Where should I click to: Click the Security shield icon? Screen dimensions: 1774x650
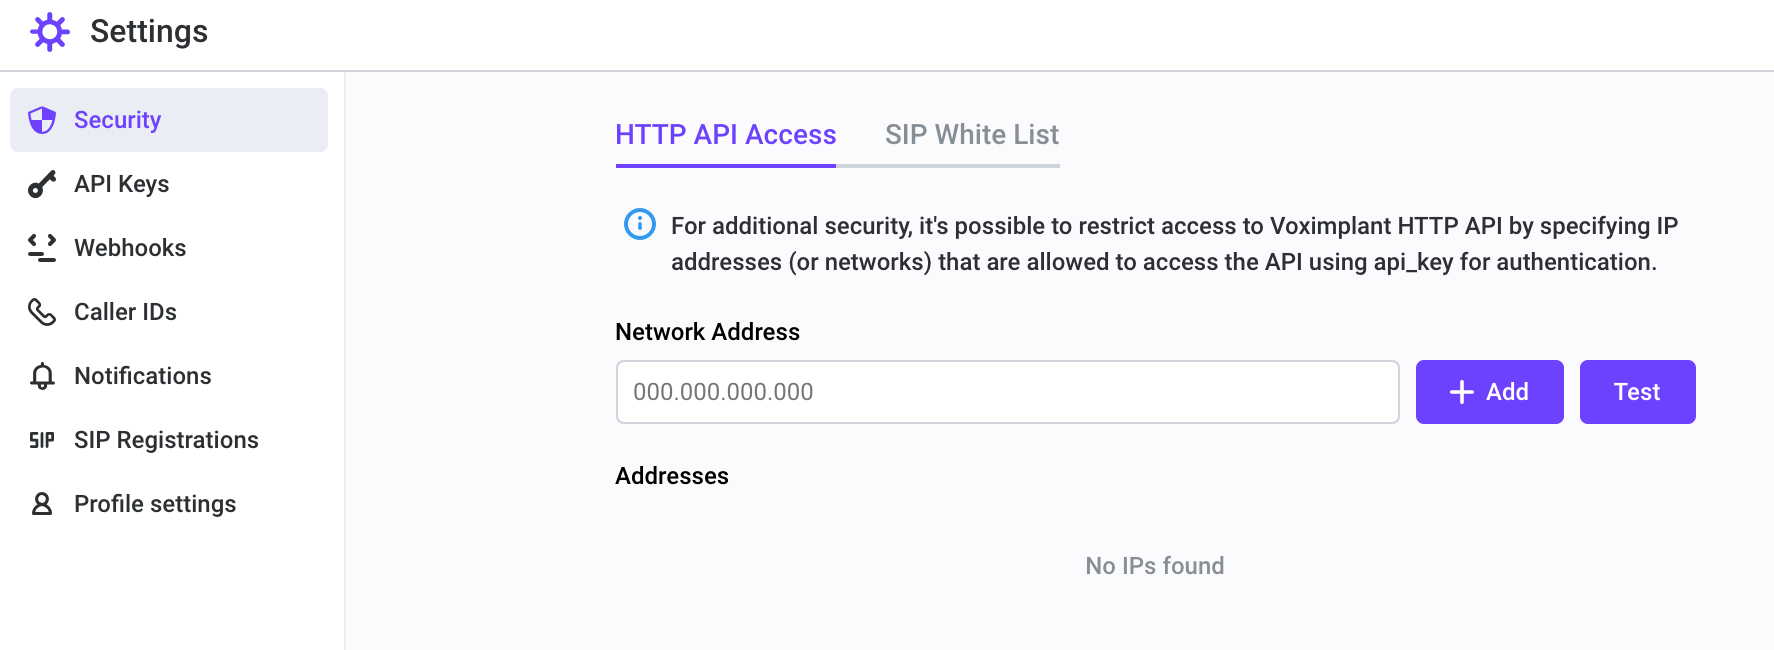click(x=42, y=120)
